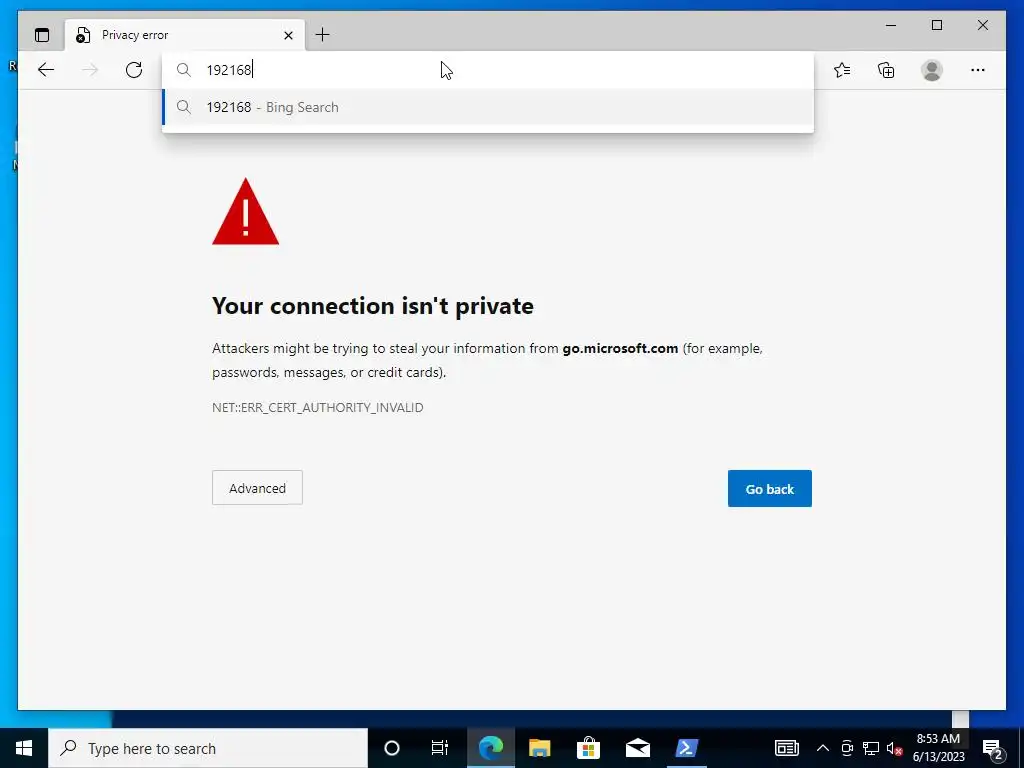The width and height of the screenshot is (1024, 768).
Task: Go back using the back arrow
Action: pos(46,70)
